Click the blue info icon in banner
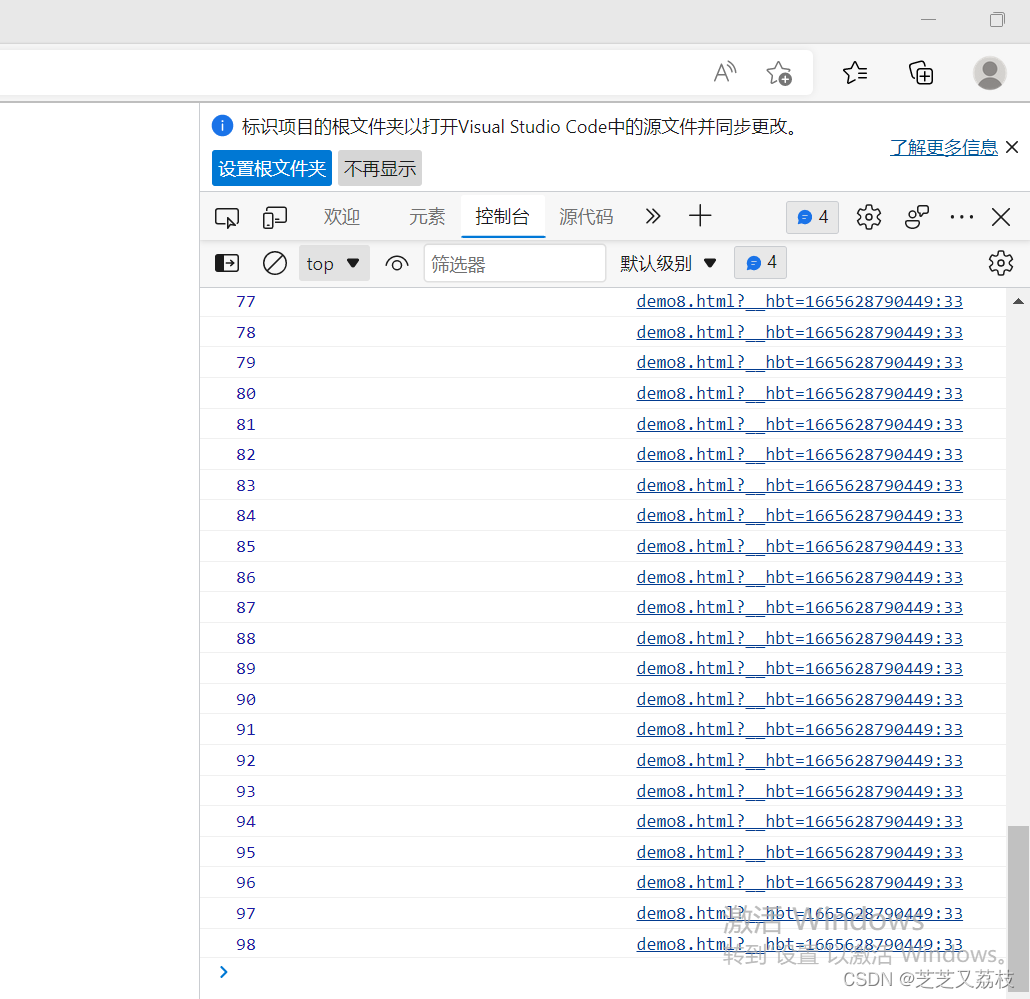 pyautogui.click(x=222, y=125)
